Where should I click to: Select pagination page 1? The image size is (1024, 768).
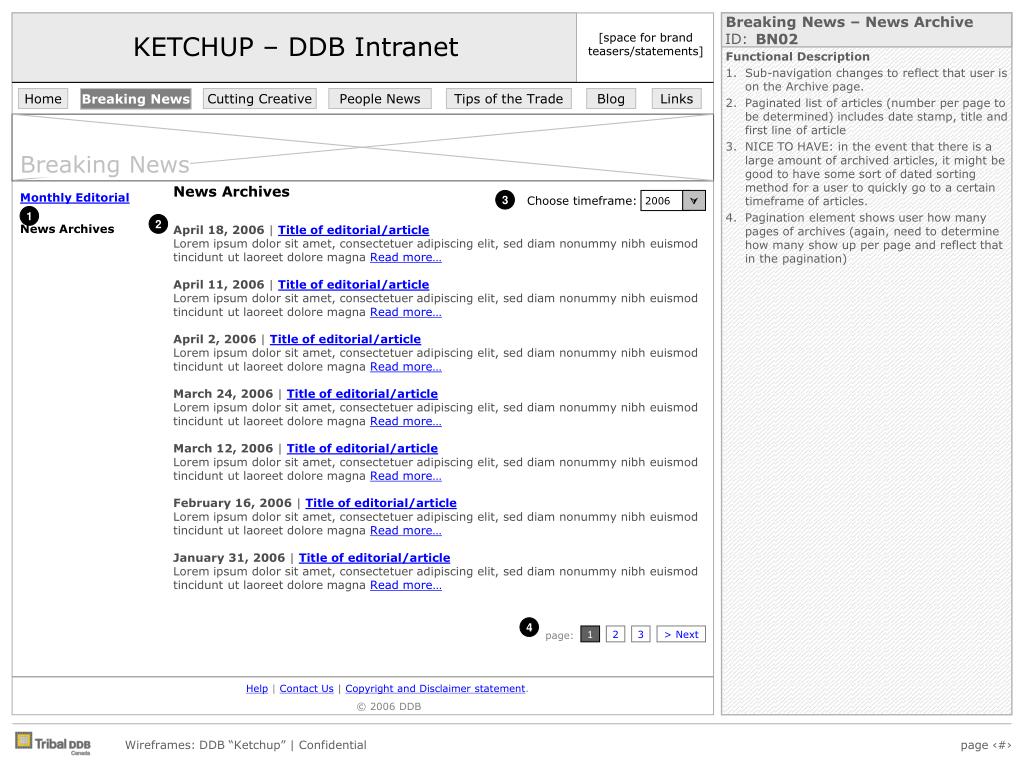pyautogui.click(x=590, y=634)
